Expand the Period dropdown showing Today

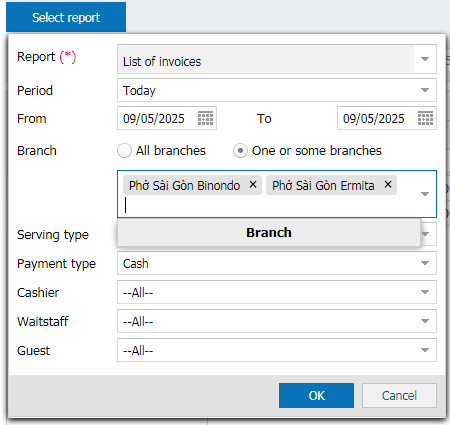425,90
